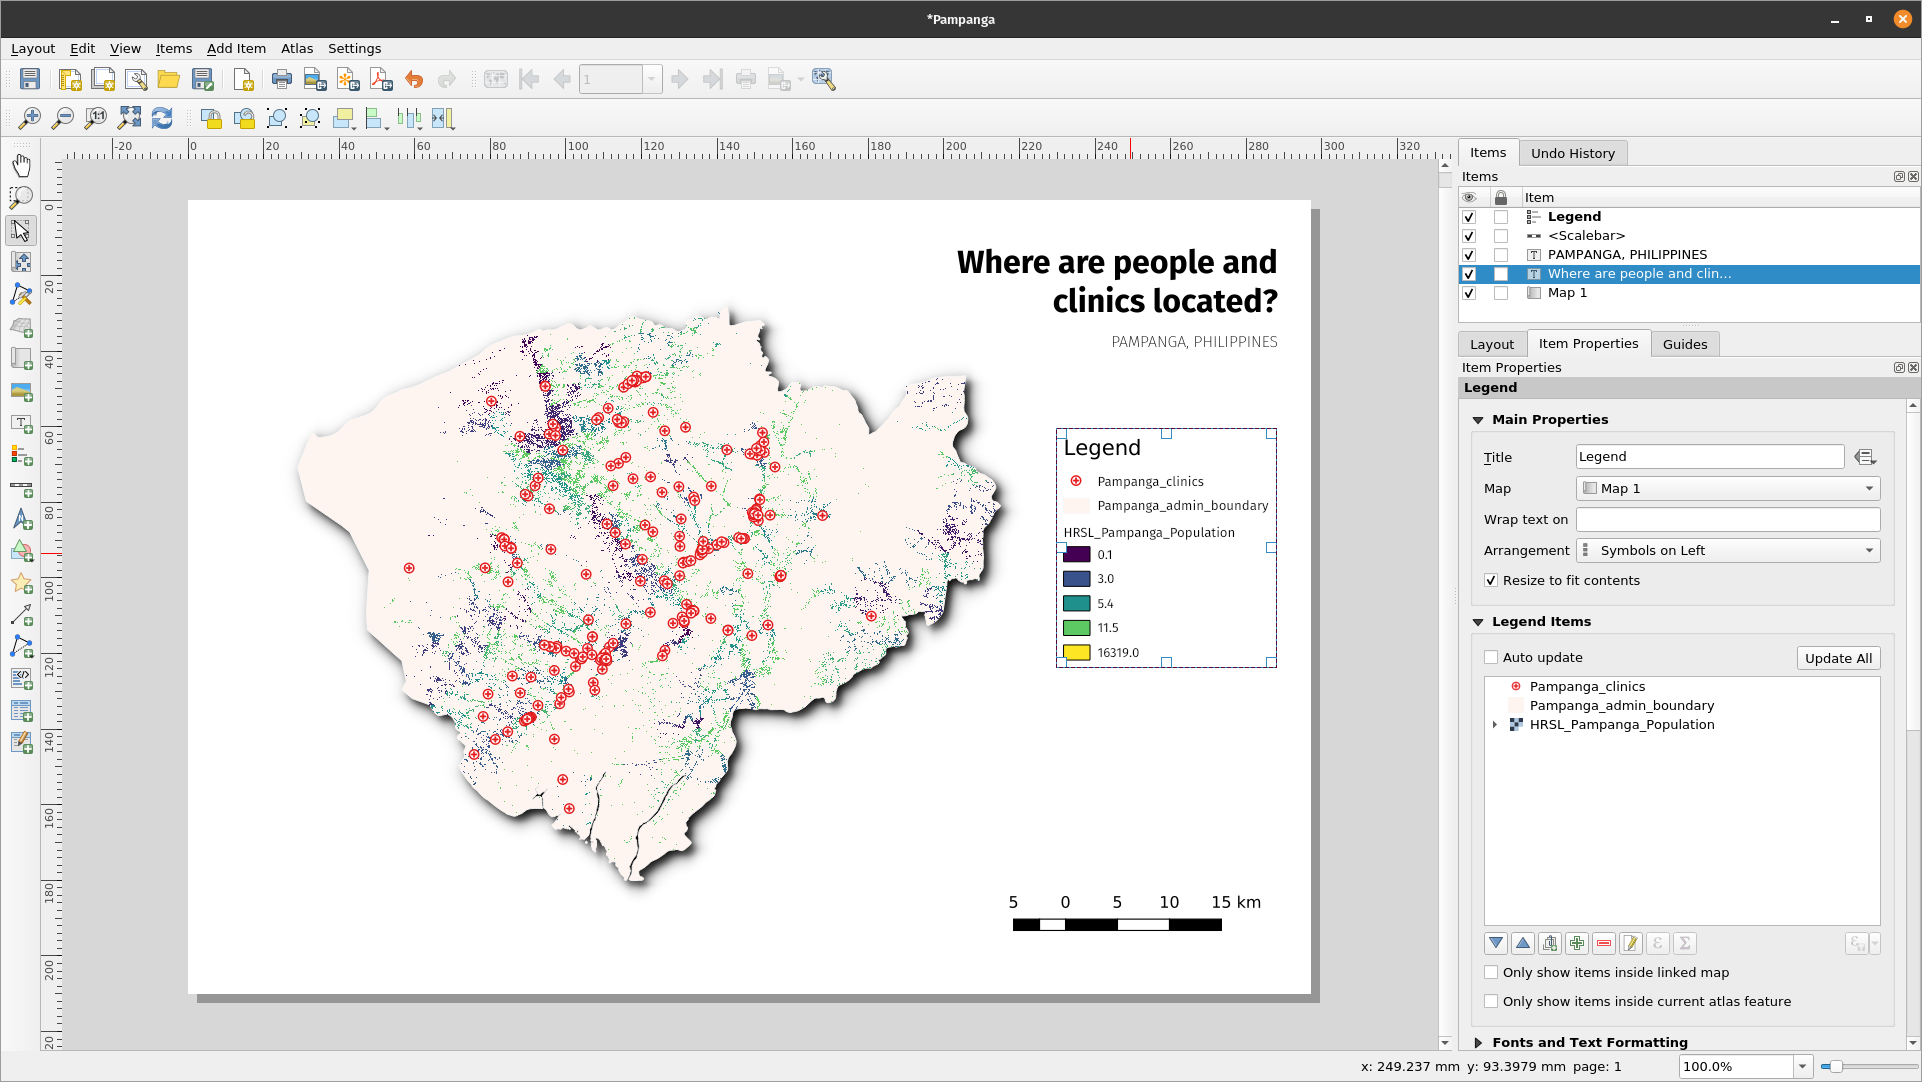
Task: Click the Refresh View icon
Action: coord(162,119)
